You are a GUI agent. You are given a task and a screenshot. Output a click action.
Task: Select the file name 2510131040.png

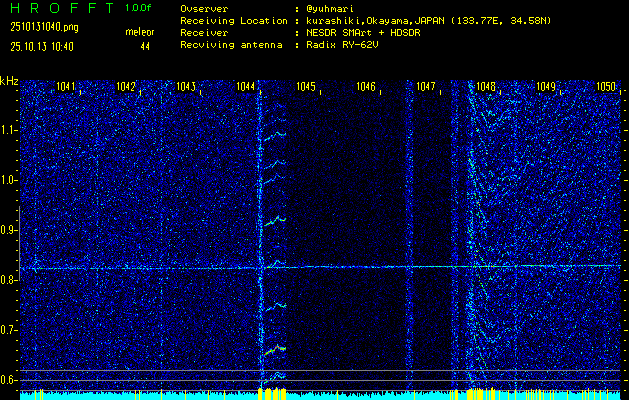point(44,28)
